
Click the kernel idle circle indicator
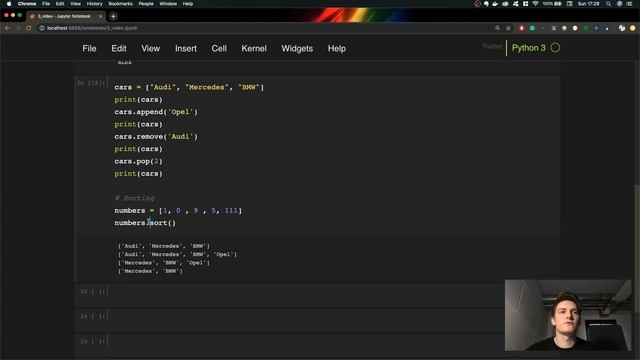555,48
